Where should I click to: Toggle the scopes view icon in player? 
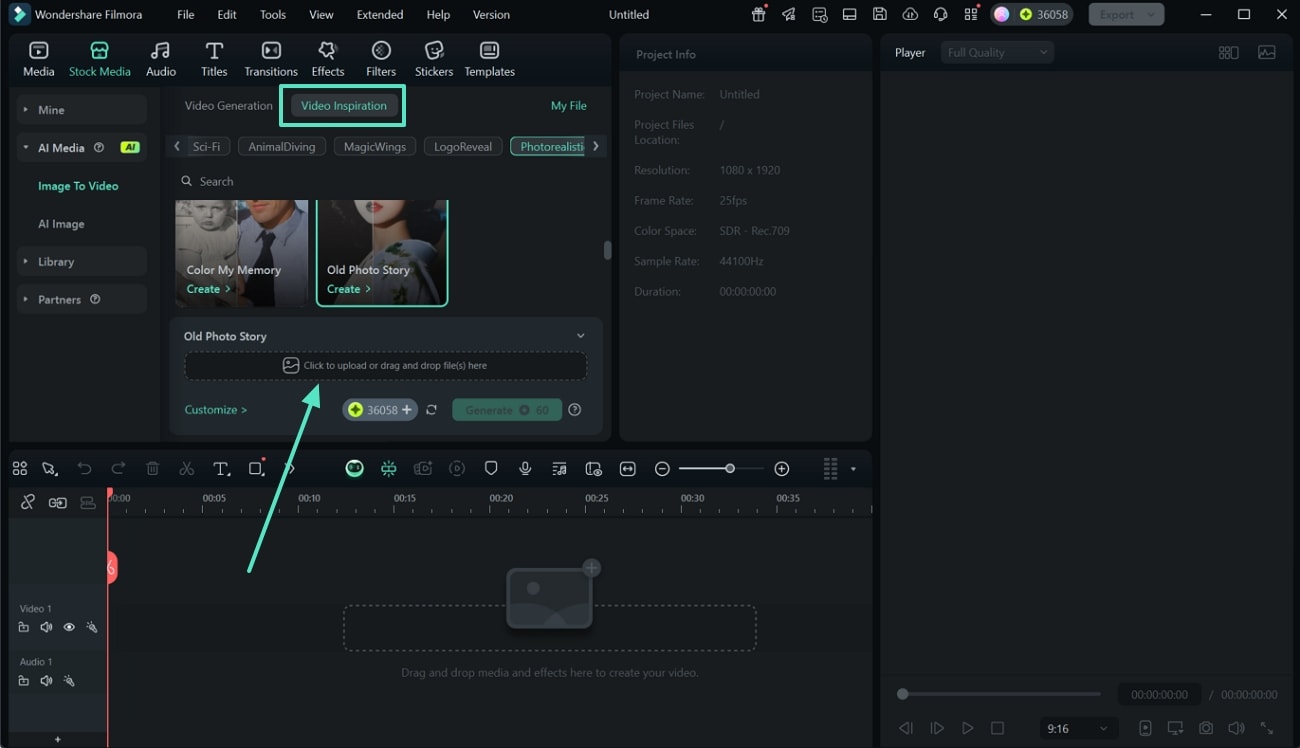[x=1266, y=53]
